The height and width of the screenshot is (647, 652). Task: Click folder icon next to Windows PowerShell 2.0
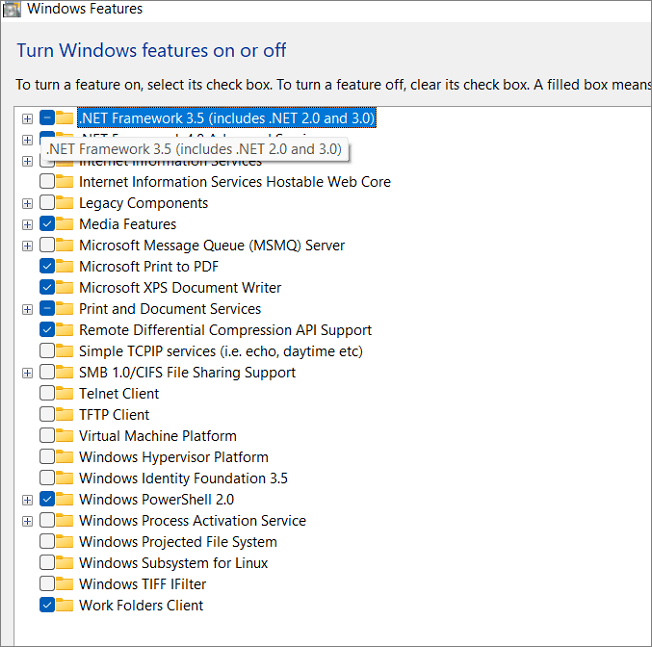[65, 499]
